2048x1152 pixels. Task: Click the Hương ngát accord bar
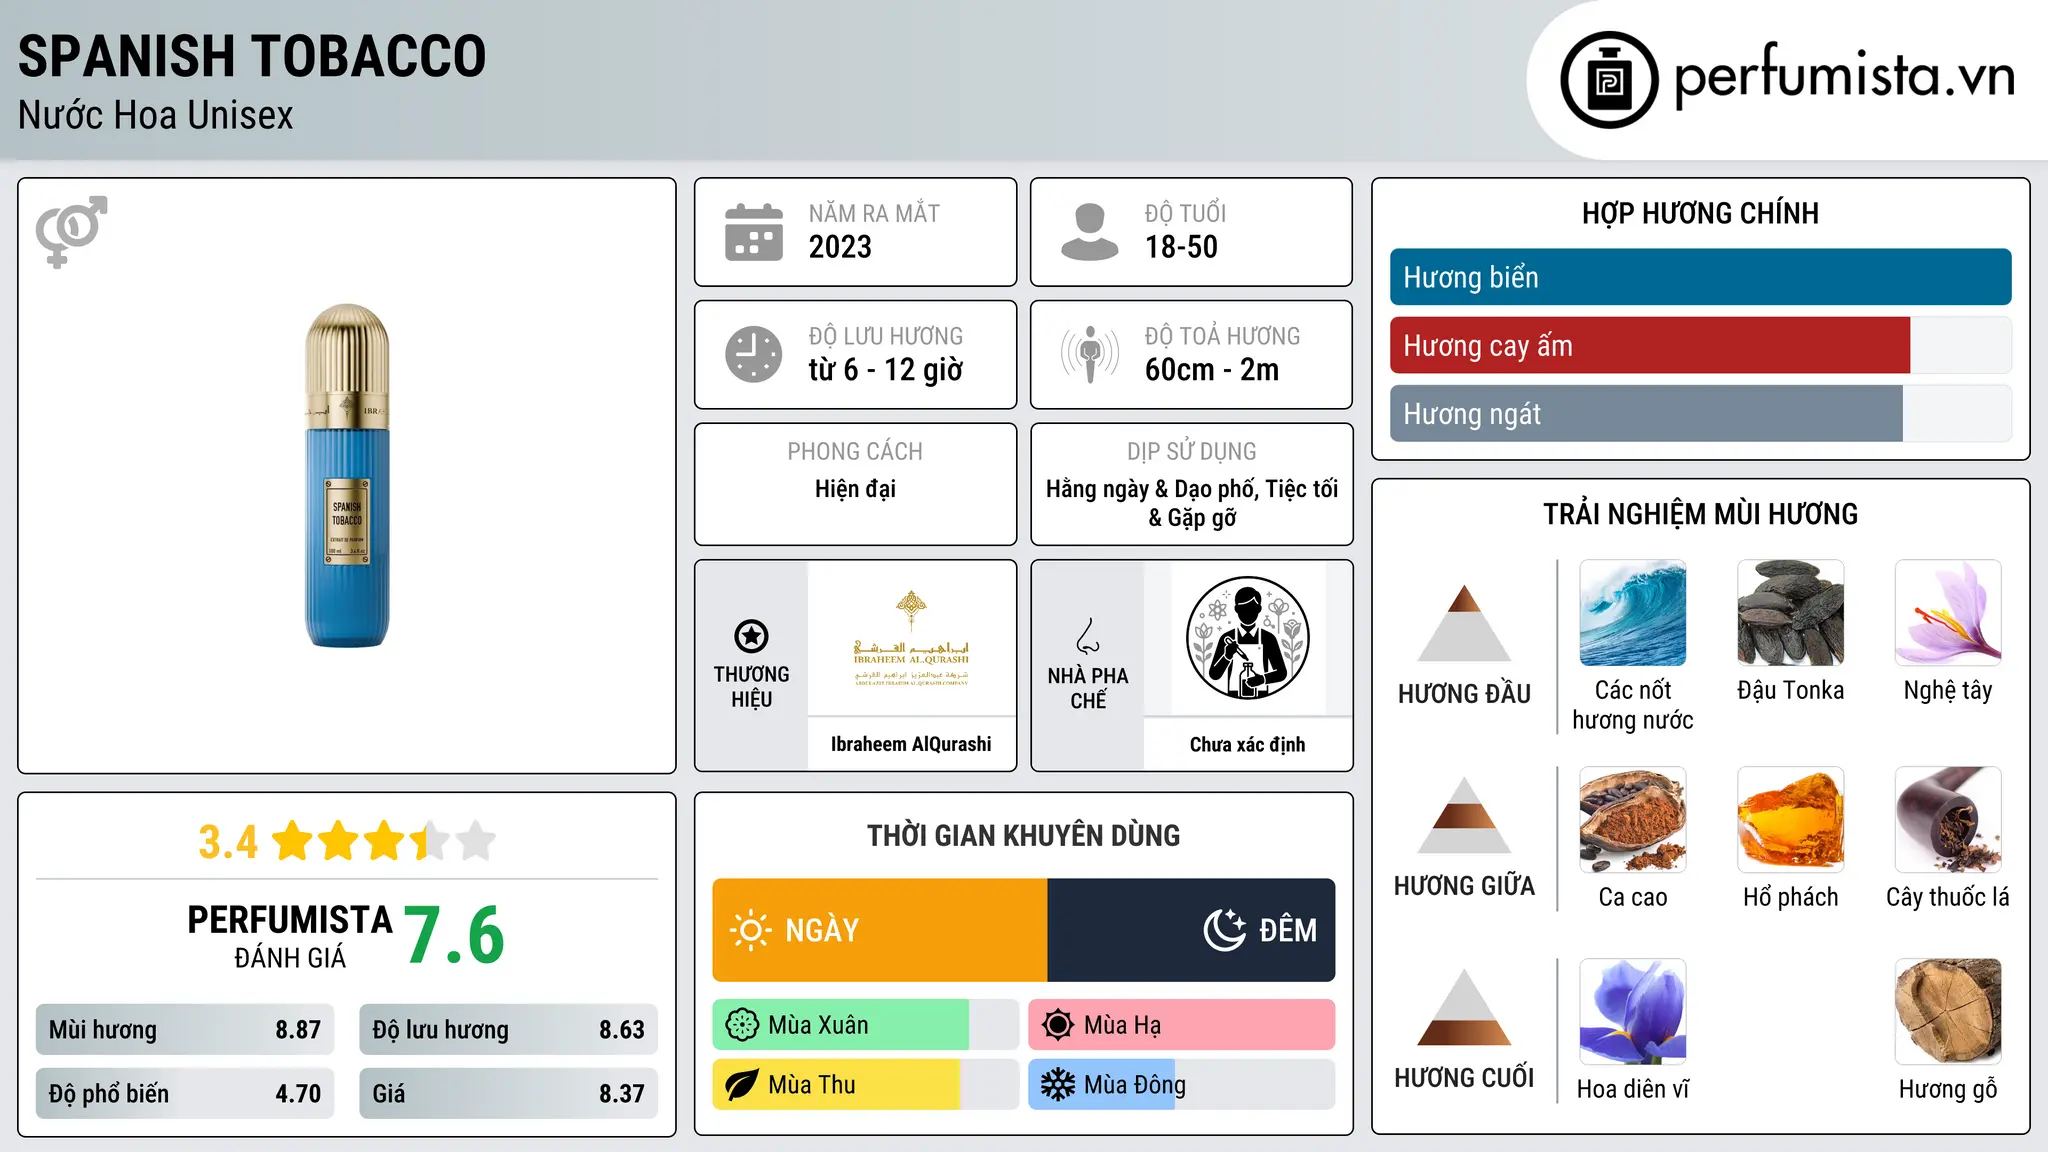[x=1701, y=413]
